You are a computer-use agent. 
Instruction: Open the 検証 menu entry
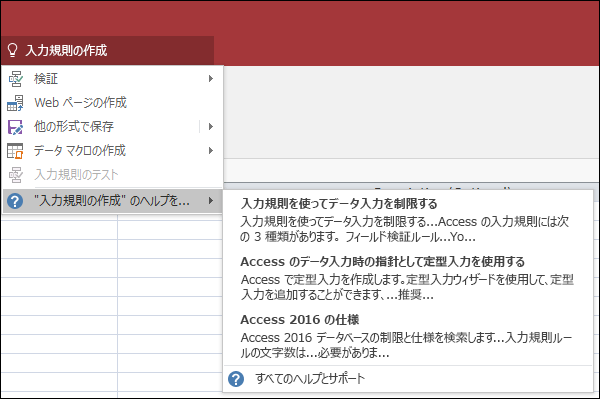(112, 79)
